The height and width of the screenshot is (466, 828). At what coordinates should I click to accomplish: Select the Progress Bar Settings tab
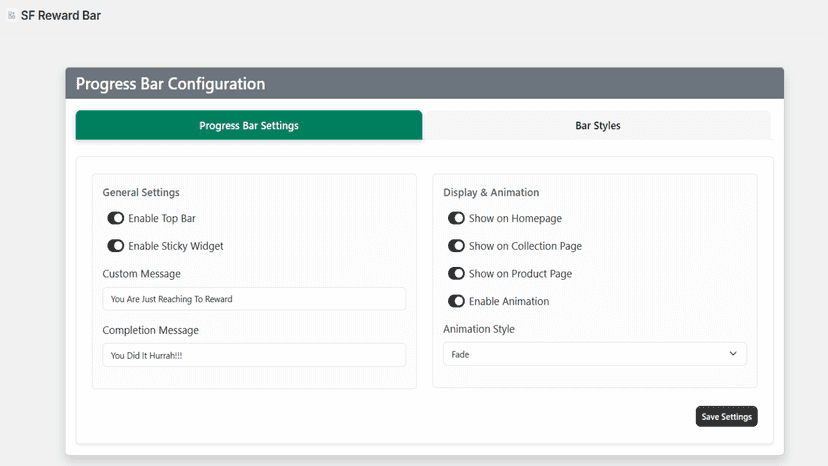point(249,125)
